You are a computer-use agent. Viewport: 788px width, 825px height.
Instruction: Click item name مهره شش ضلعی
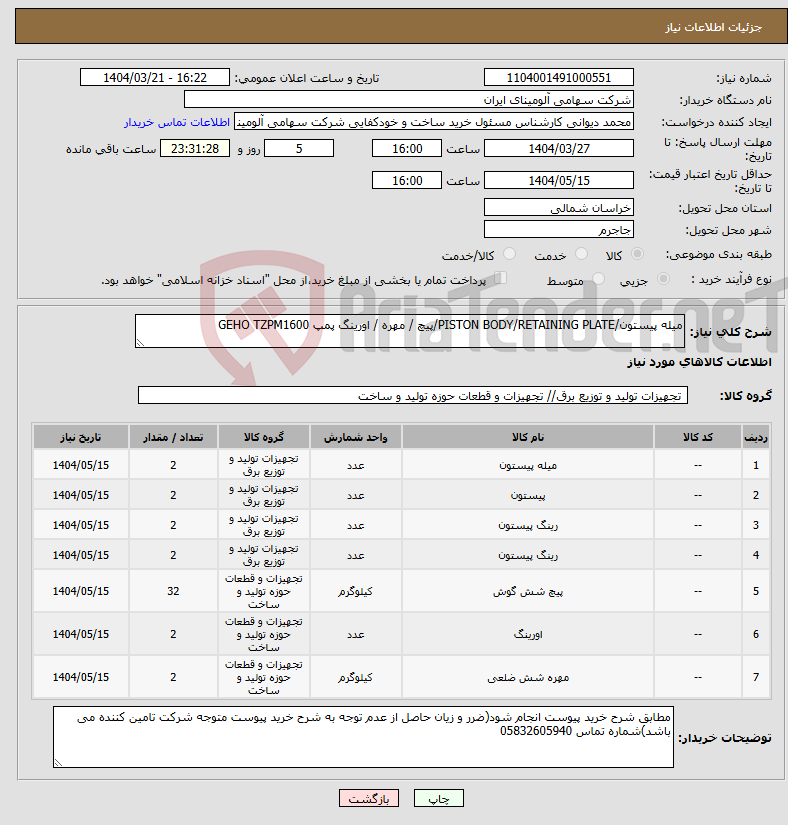click(528, 678)
